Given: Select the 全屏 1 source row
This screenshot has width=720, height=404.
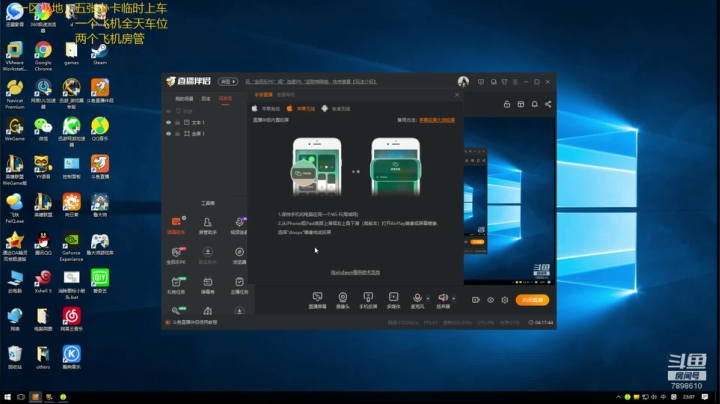Looking at the screenshot, I should (x=205, y=134).
